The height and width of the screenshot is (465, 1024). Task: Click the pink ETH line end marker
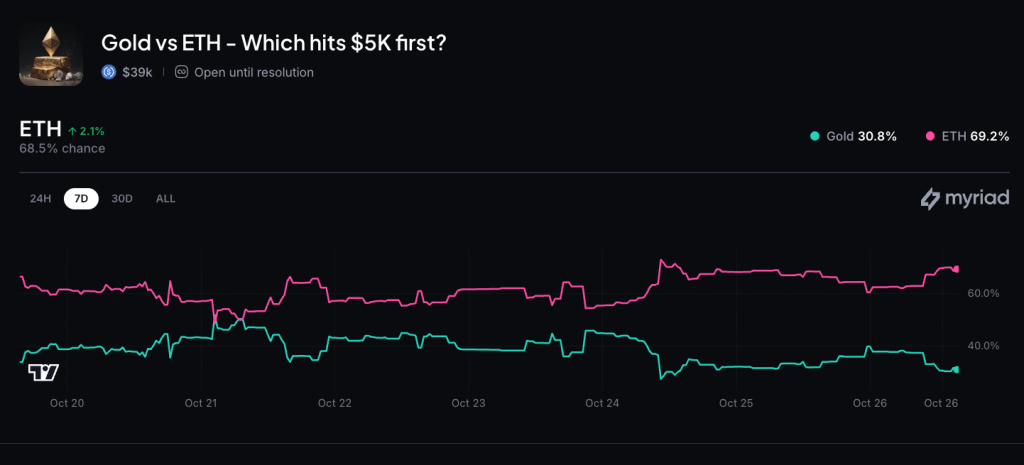click(x=956, y=269)
